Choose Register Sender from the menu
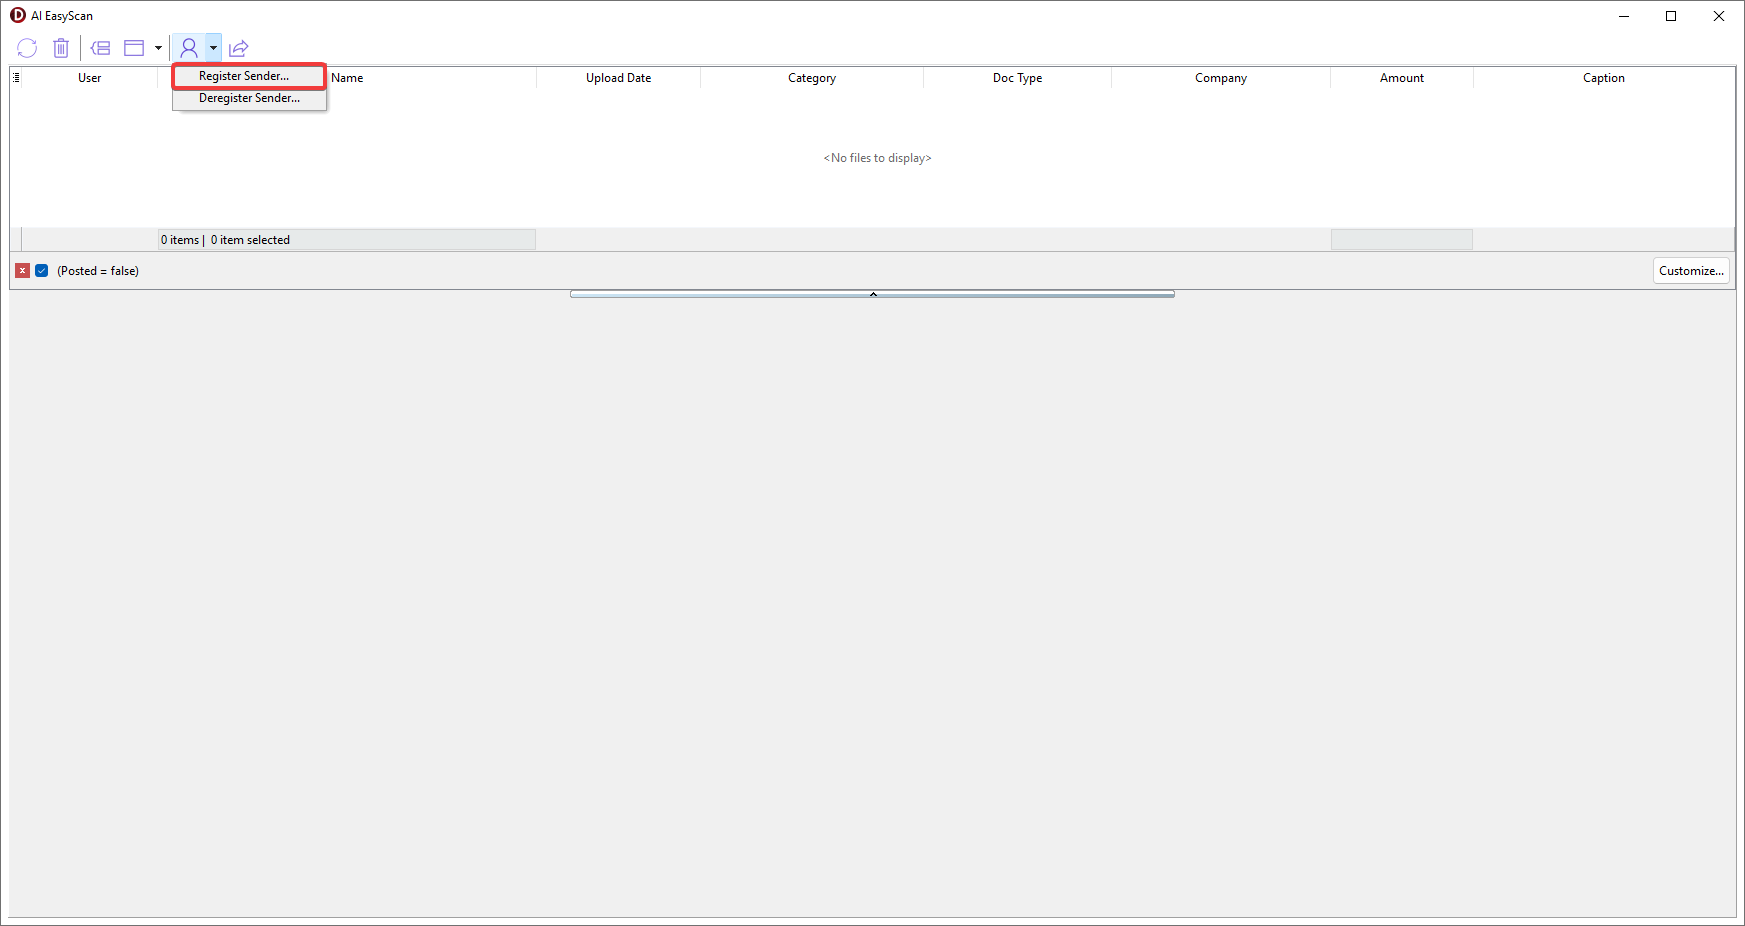The width and height of the screenshot is (1745, 926). click(x=244, y=76)
